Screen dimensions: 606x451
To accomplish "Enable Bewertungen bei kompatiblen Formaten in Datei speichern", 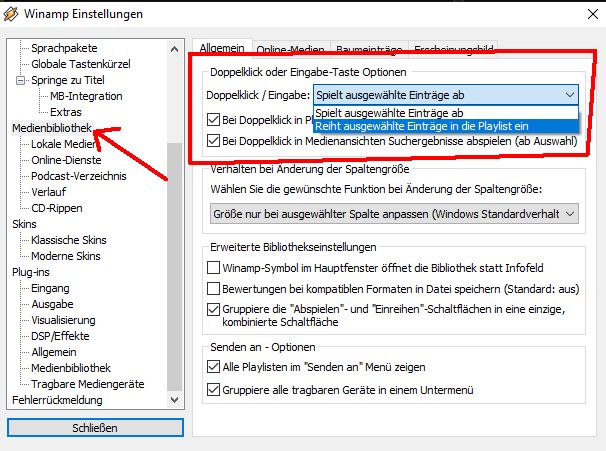I will (213, 289).
